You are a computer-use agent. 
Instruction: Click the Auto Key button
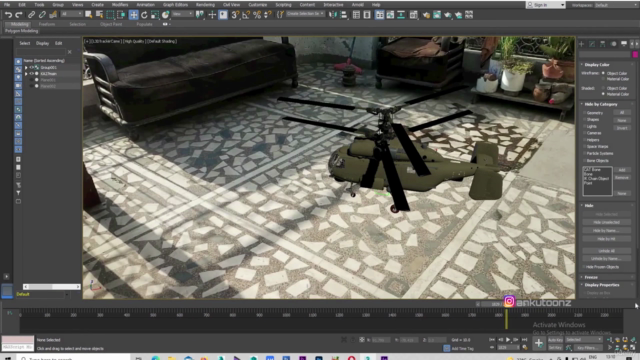(x=555, y=340)
